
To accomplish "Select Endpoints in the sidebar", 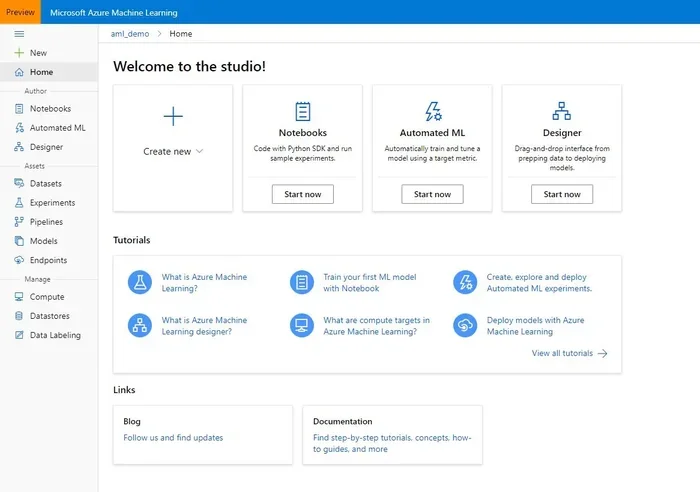I will tap(49, 260).
